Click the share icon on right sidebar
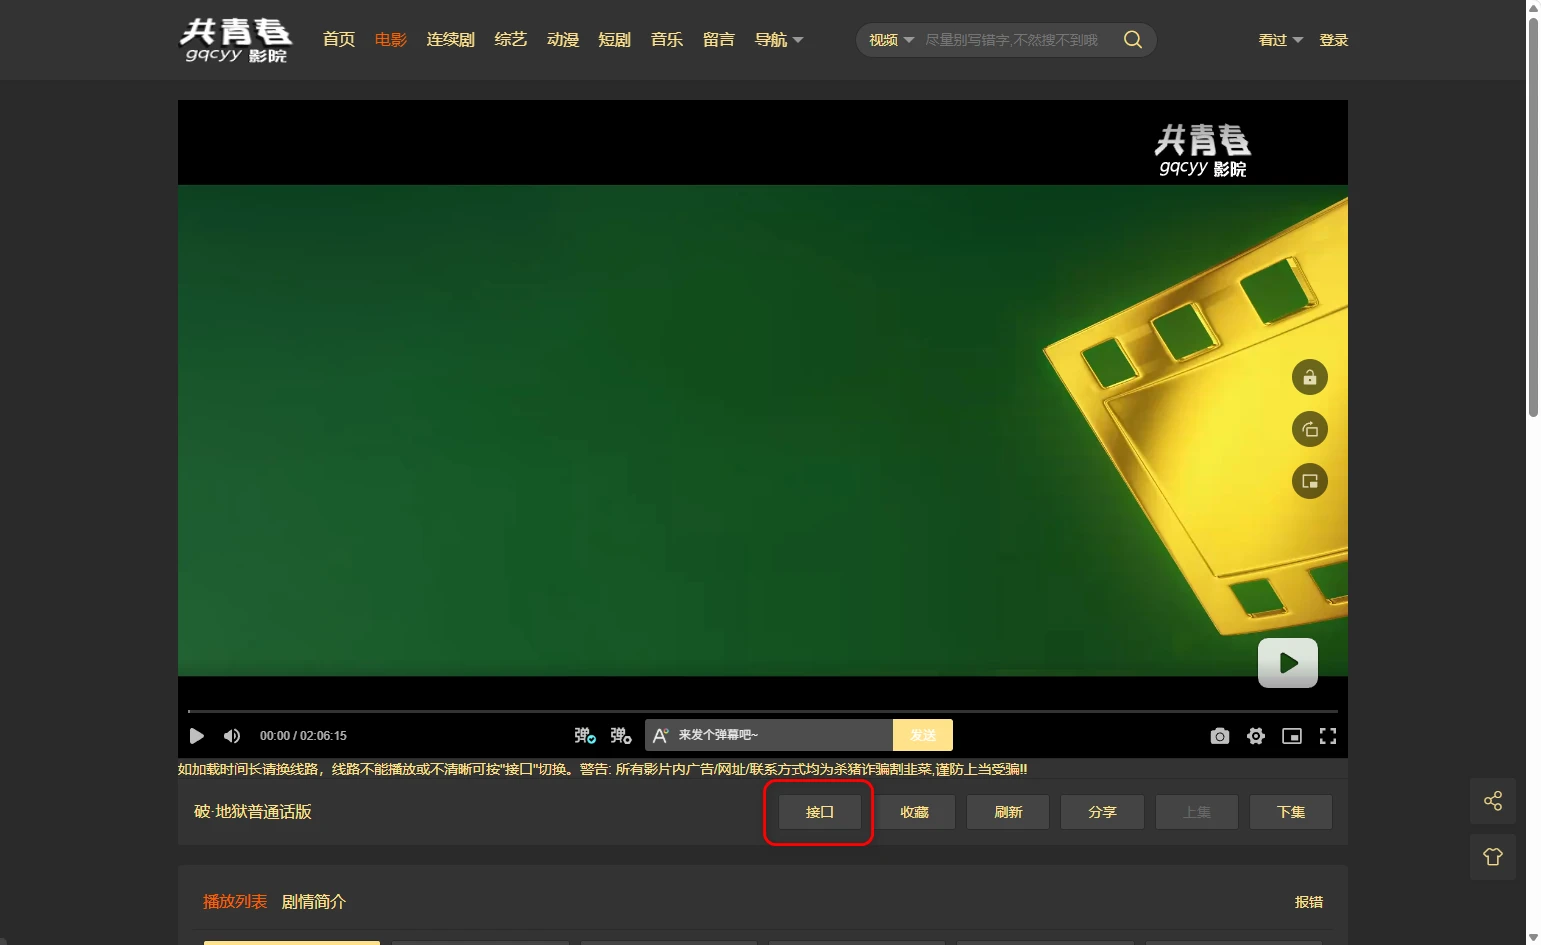This screenshot has width=1541, height=945. (1493, 801)
